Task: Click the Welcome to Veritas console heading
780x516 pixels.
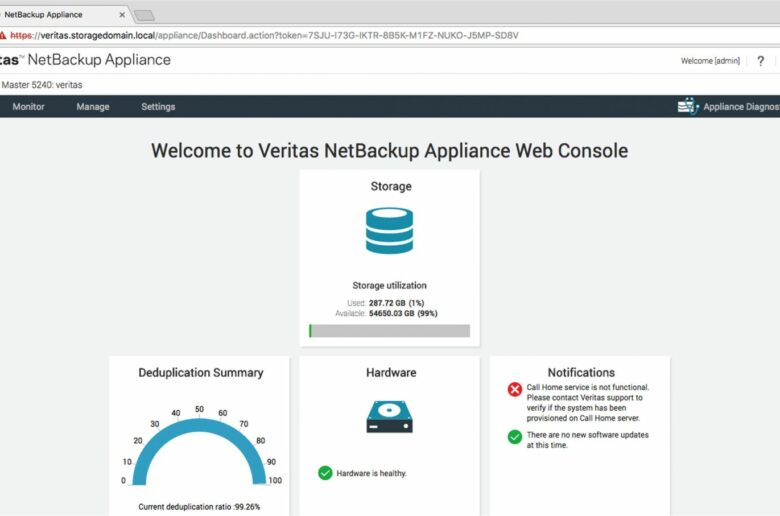Action: point(390,151)
